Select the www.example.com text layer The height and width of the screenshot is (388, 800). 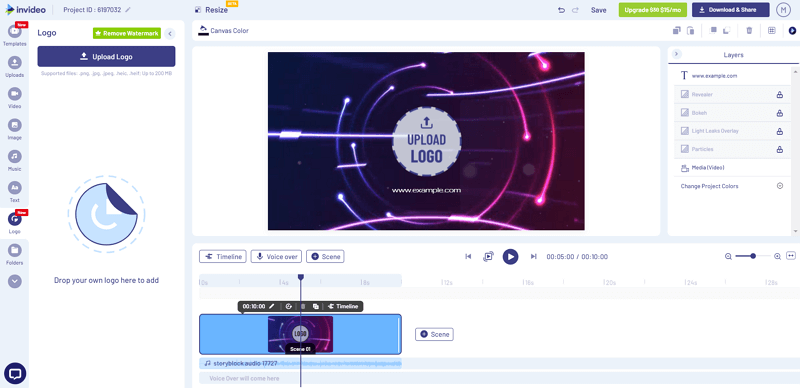pos(733,76)
